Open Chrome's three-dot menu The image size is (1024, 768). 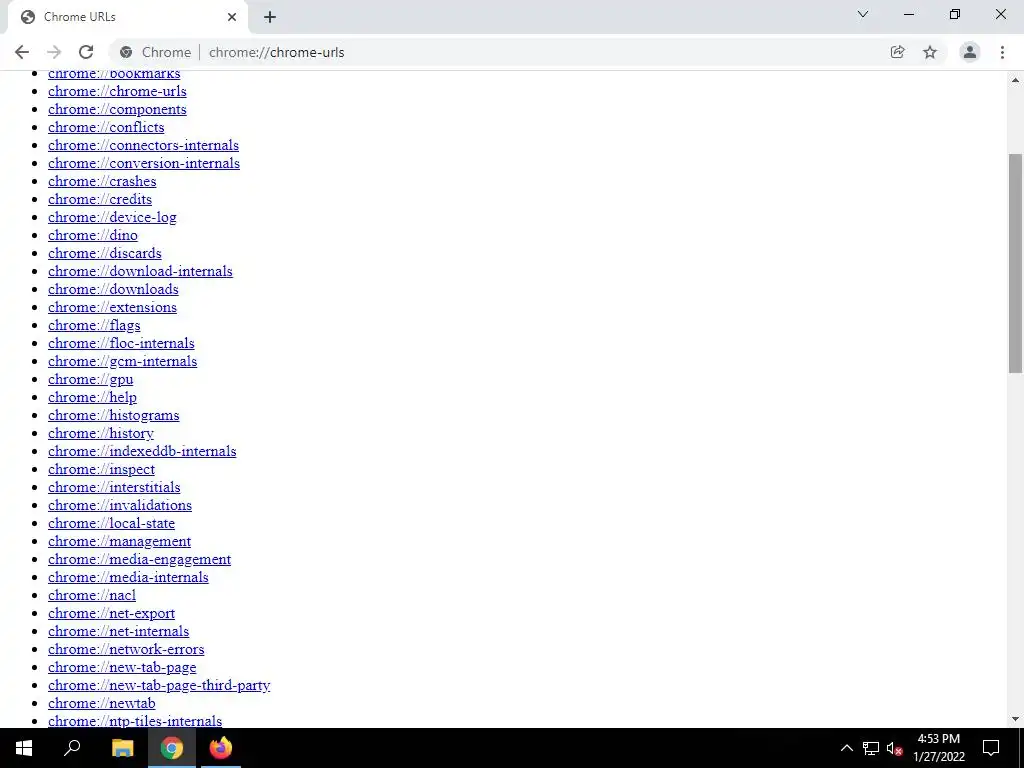(1002, 52)
